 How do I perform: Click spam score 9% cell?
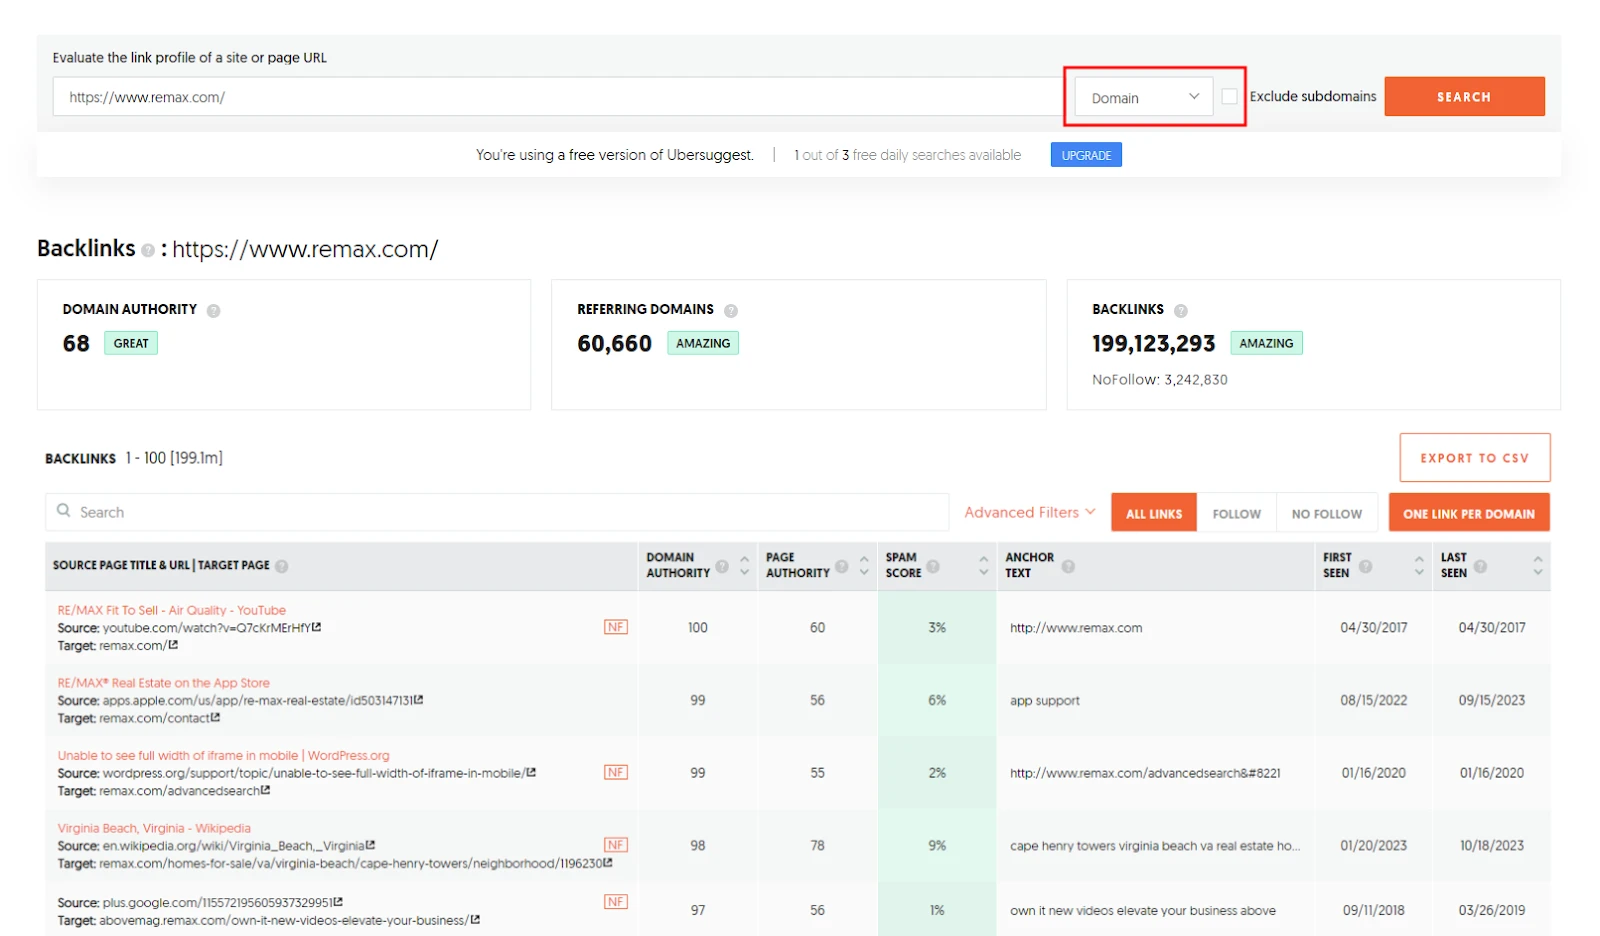937,845
